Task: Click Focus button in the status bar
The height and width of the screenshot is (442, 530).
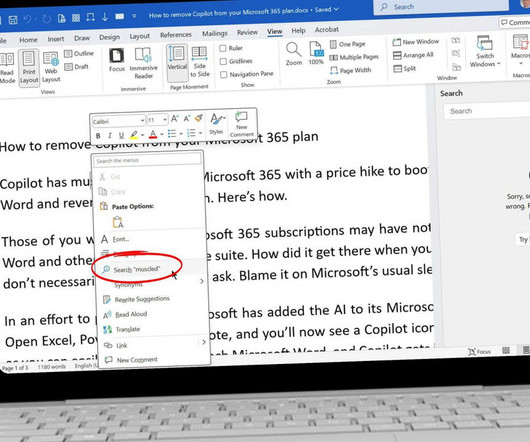Action: click(479, 352)
